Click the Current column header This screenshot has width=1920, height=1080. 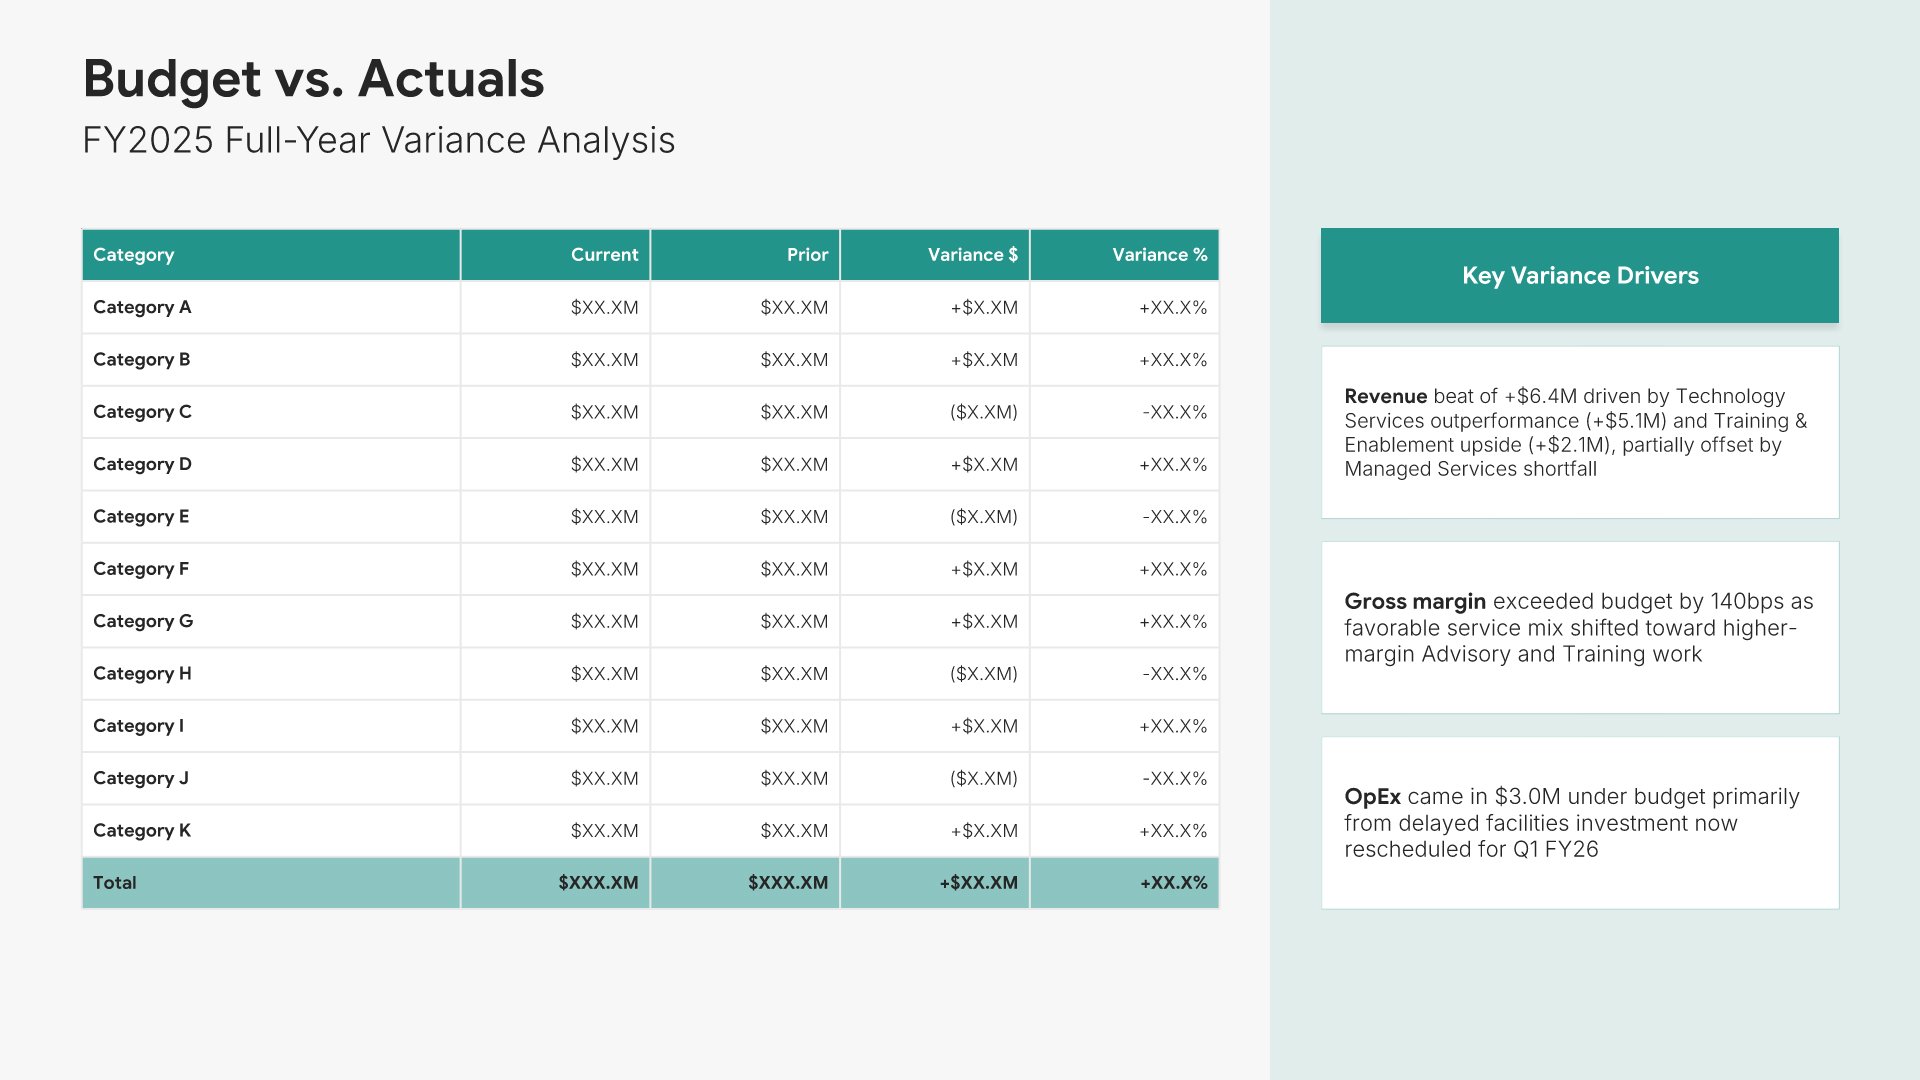click(603, 255)
